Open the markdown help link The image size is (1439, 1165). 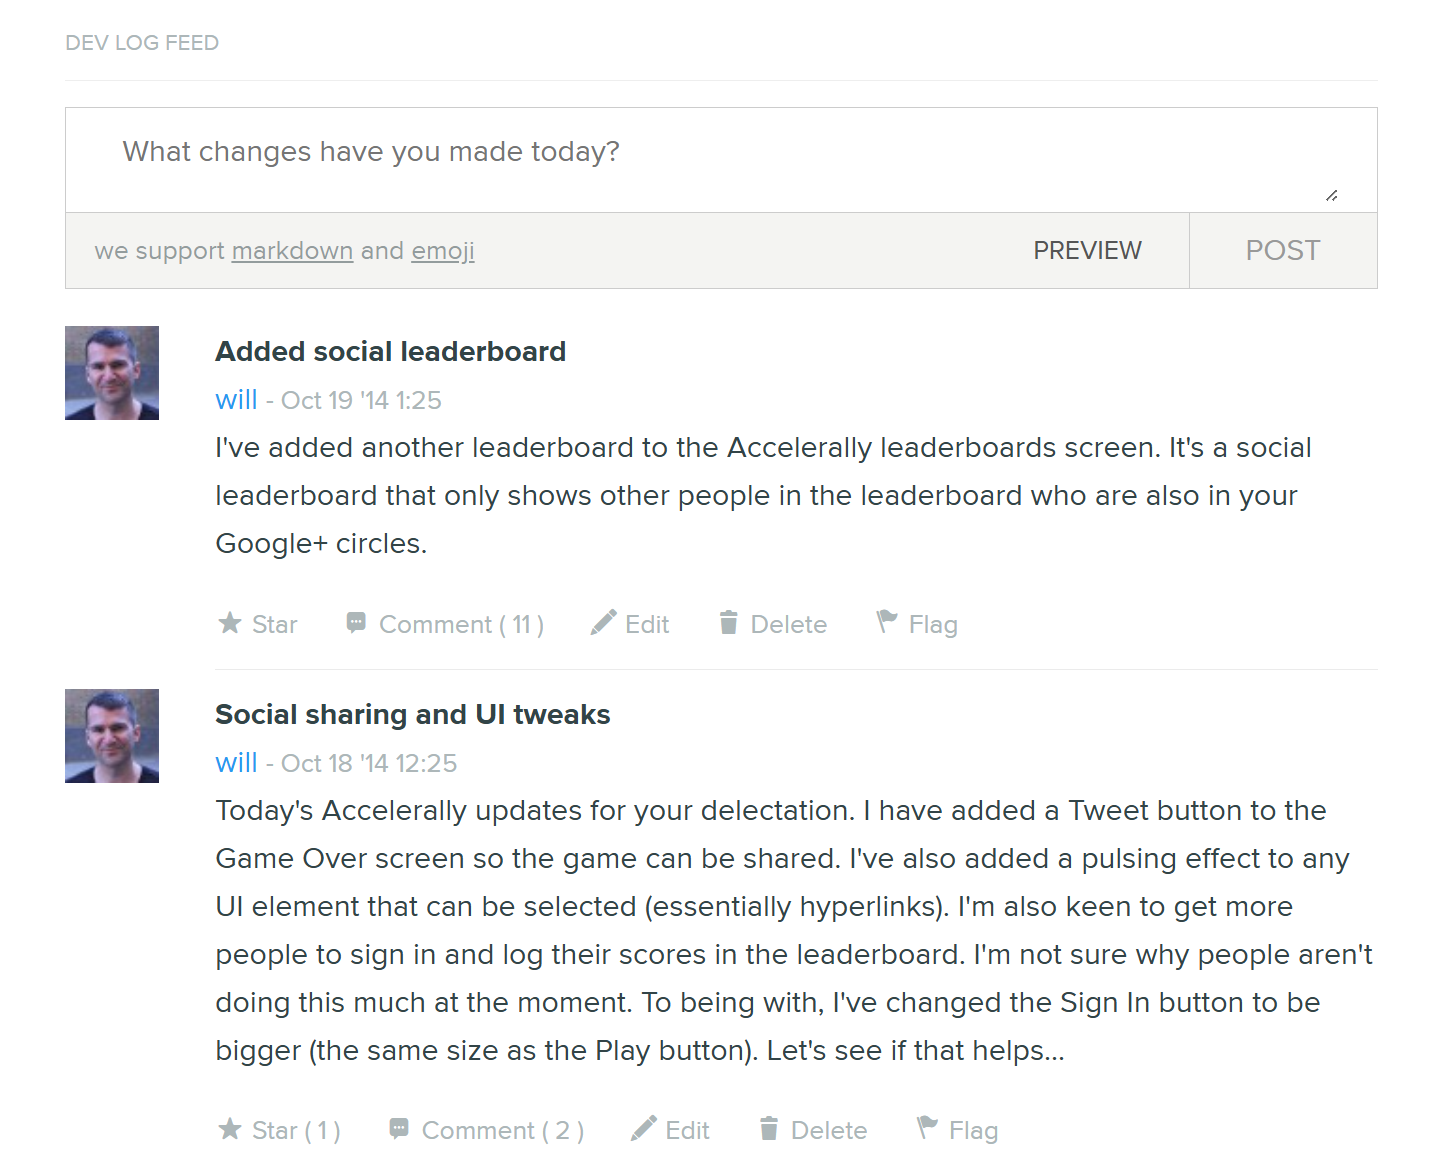pyautogui.click(x=292, y=250)
